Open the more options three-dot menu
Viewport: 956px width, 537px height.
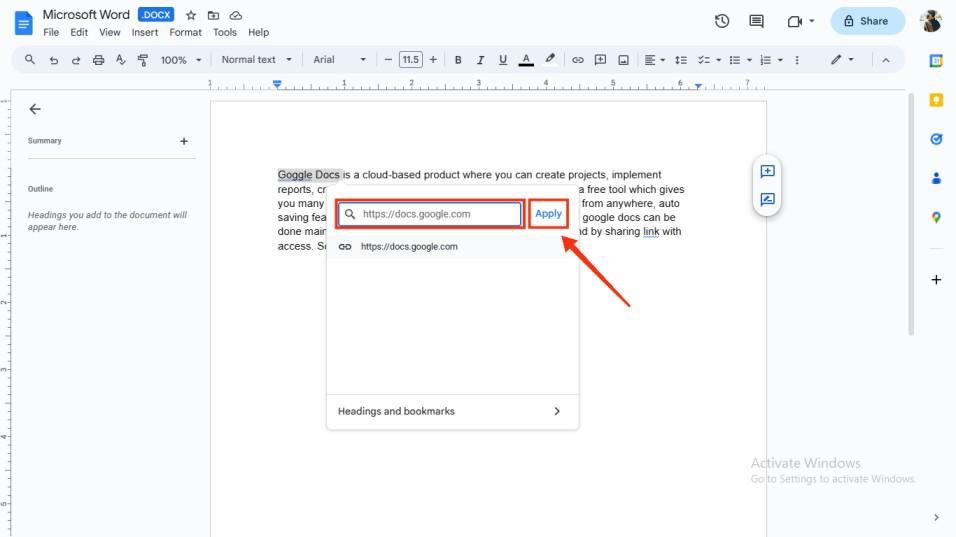click(797, 60)
